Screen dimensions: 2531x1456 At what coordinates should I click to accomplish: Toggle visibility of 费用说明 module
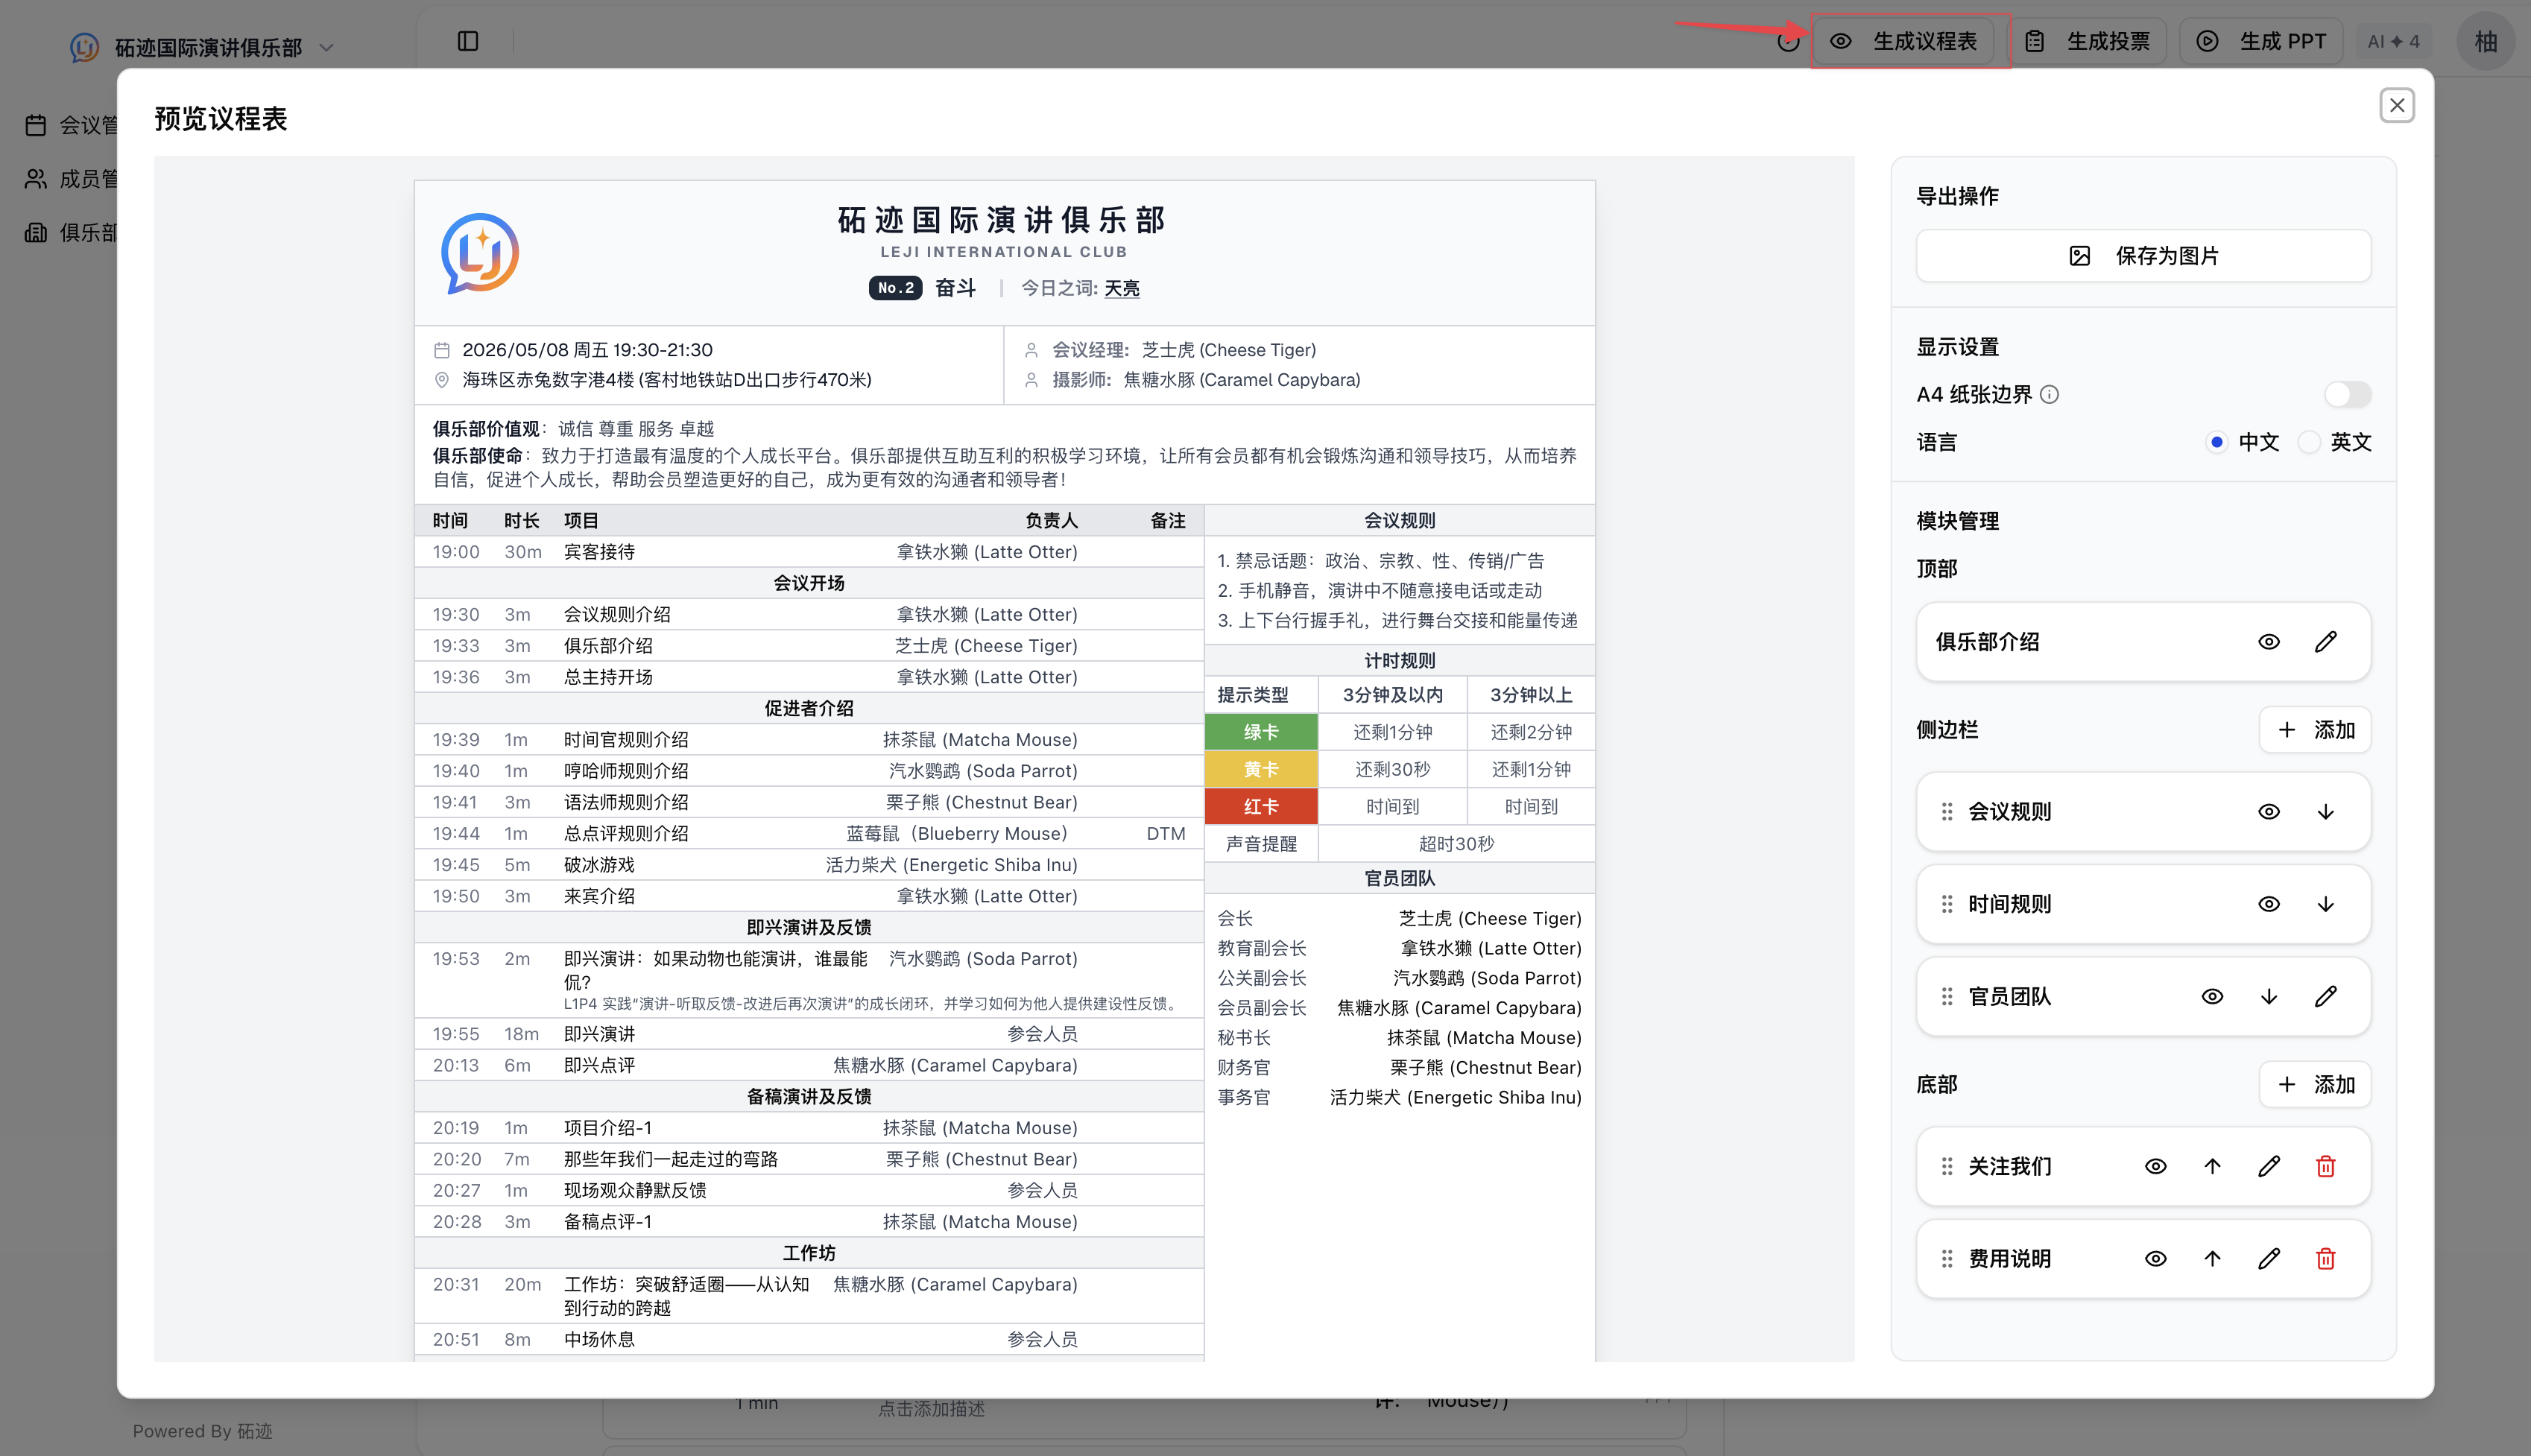[2155, 1259]
